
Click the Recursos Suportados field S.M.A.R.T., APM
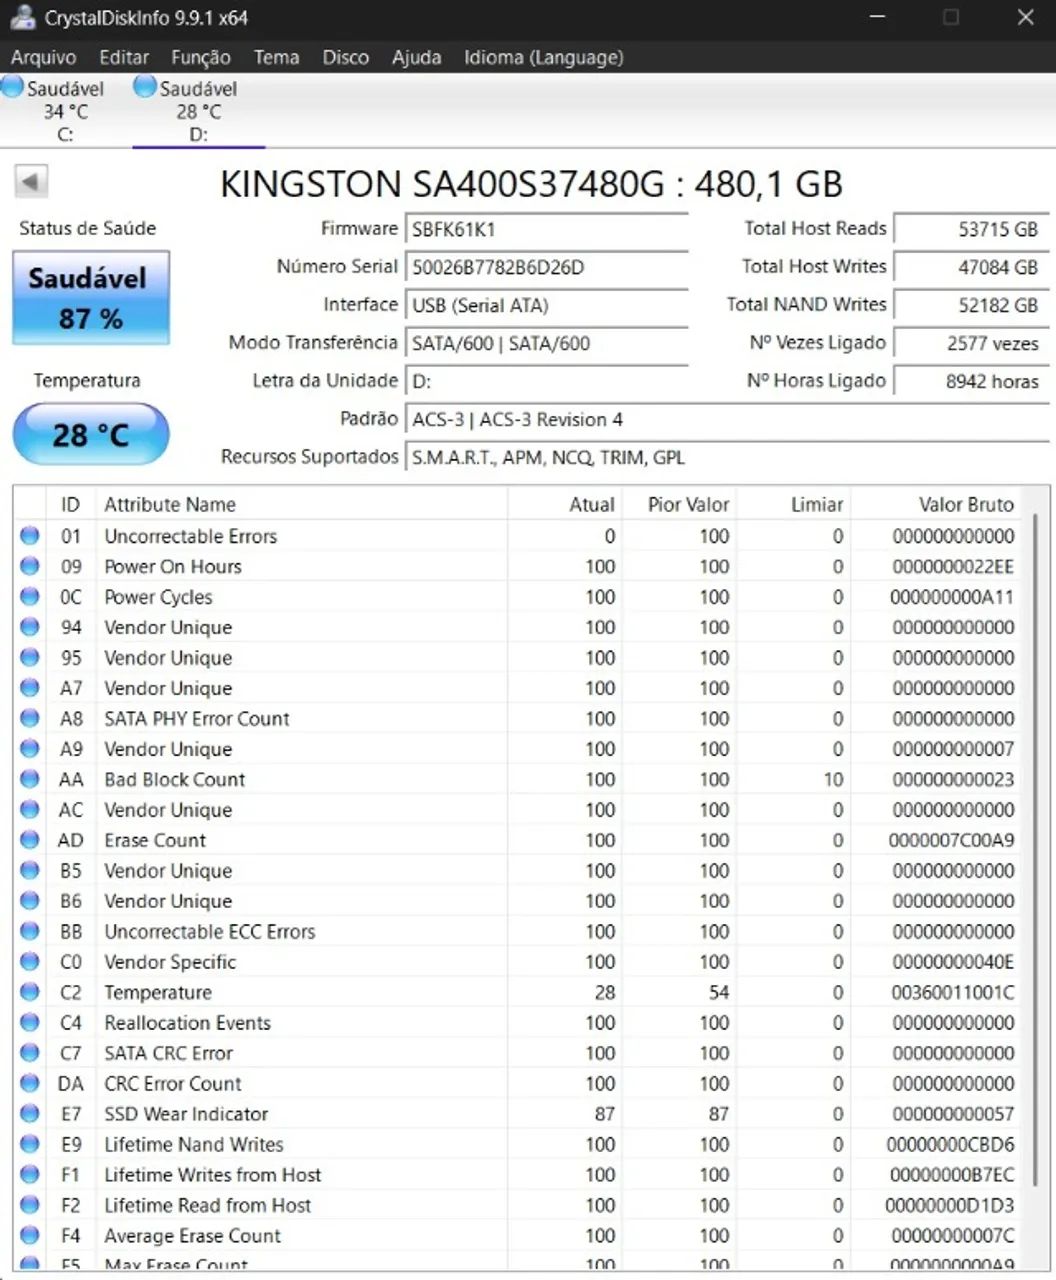click(726, 457)
